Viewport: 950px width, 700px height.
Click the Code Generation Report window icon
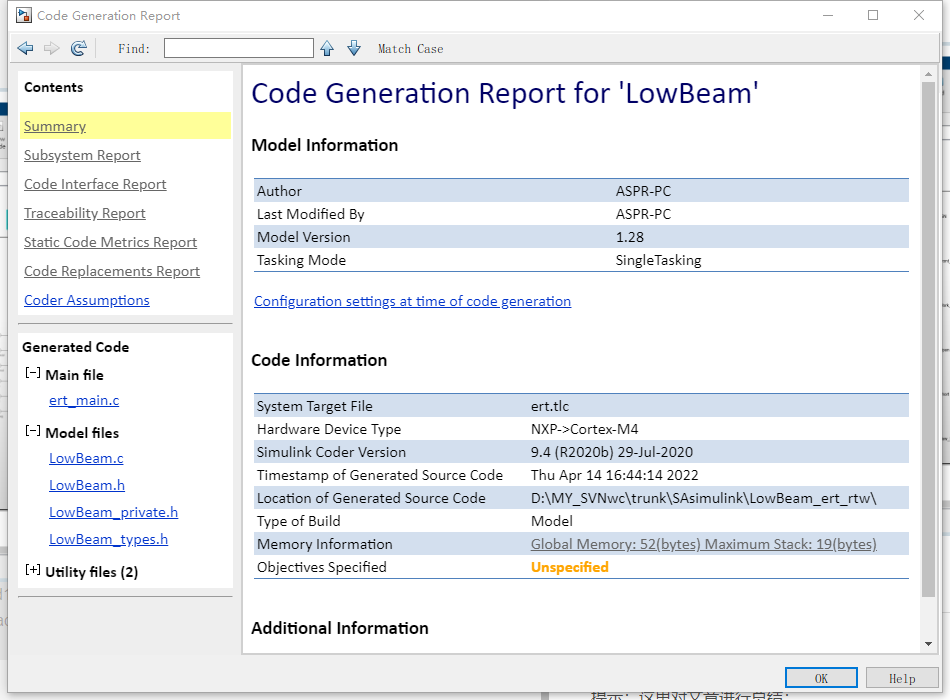point(23,16)
